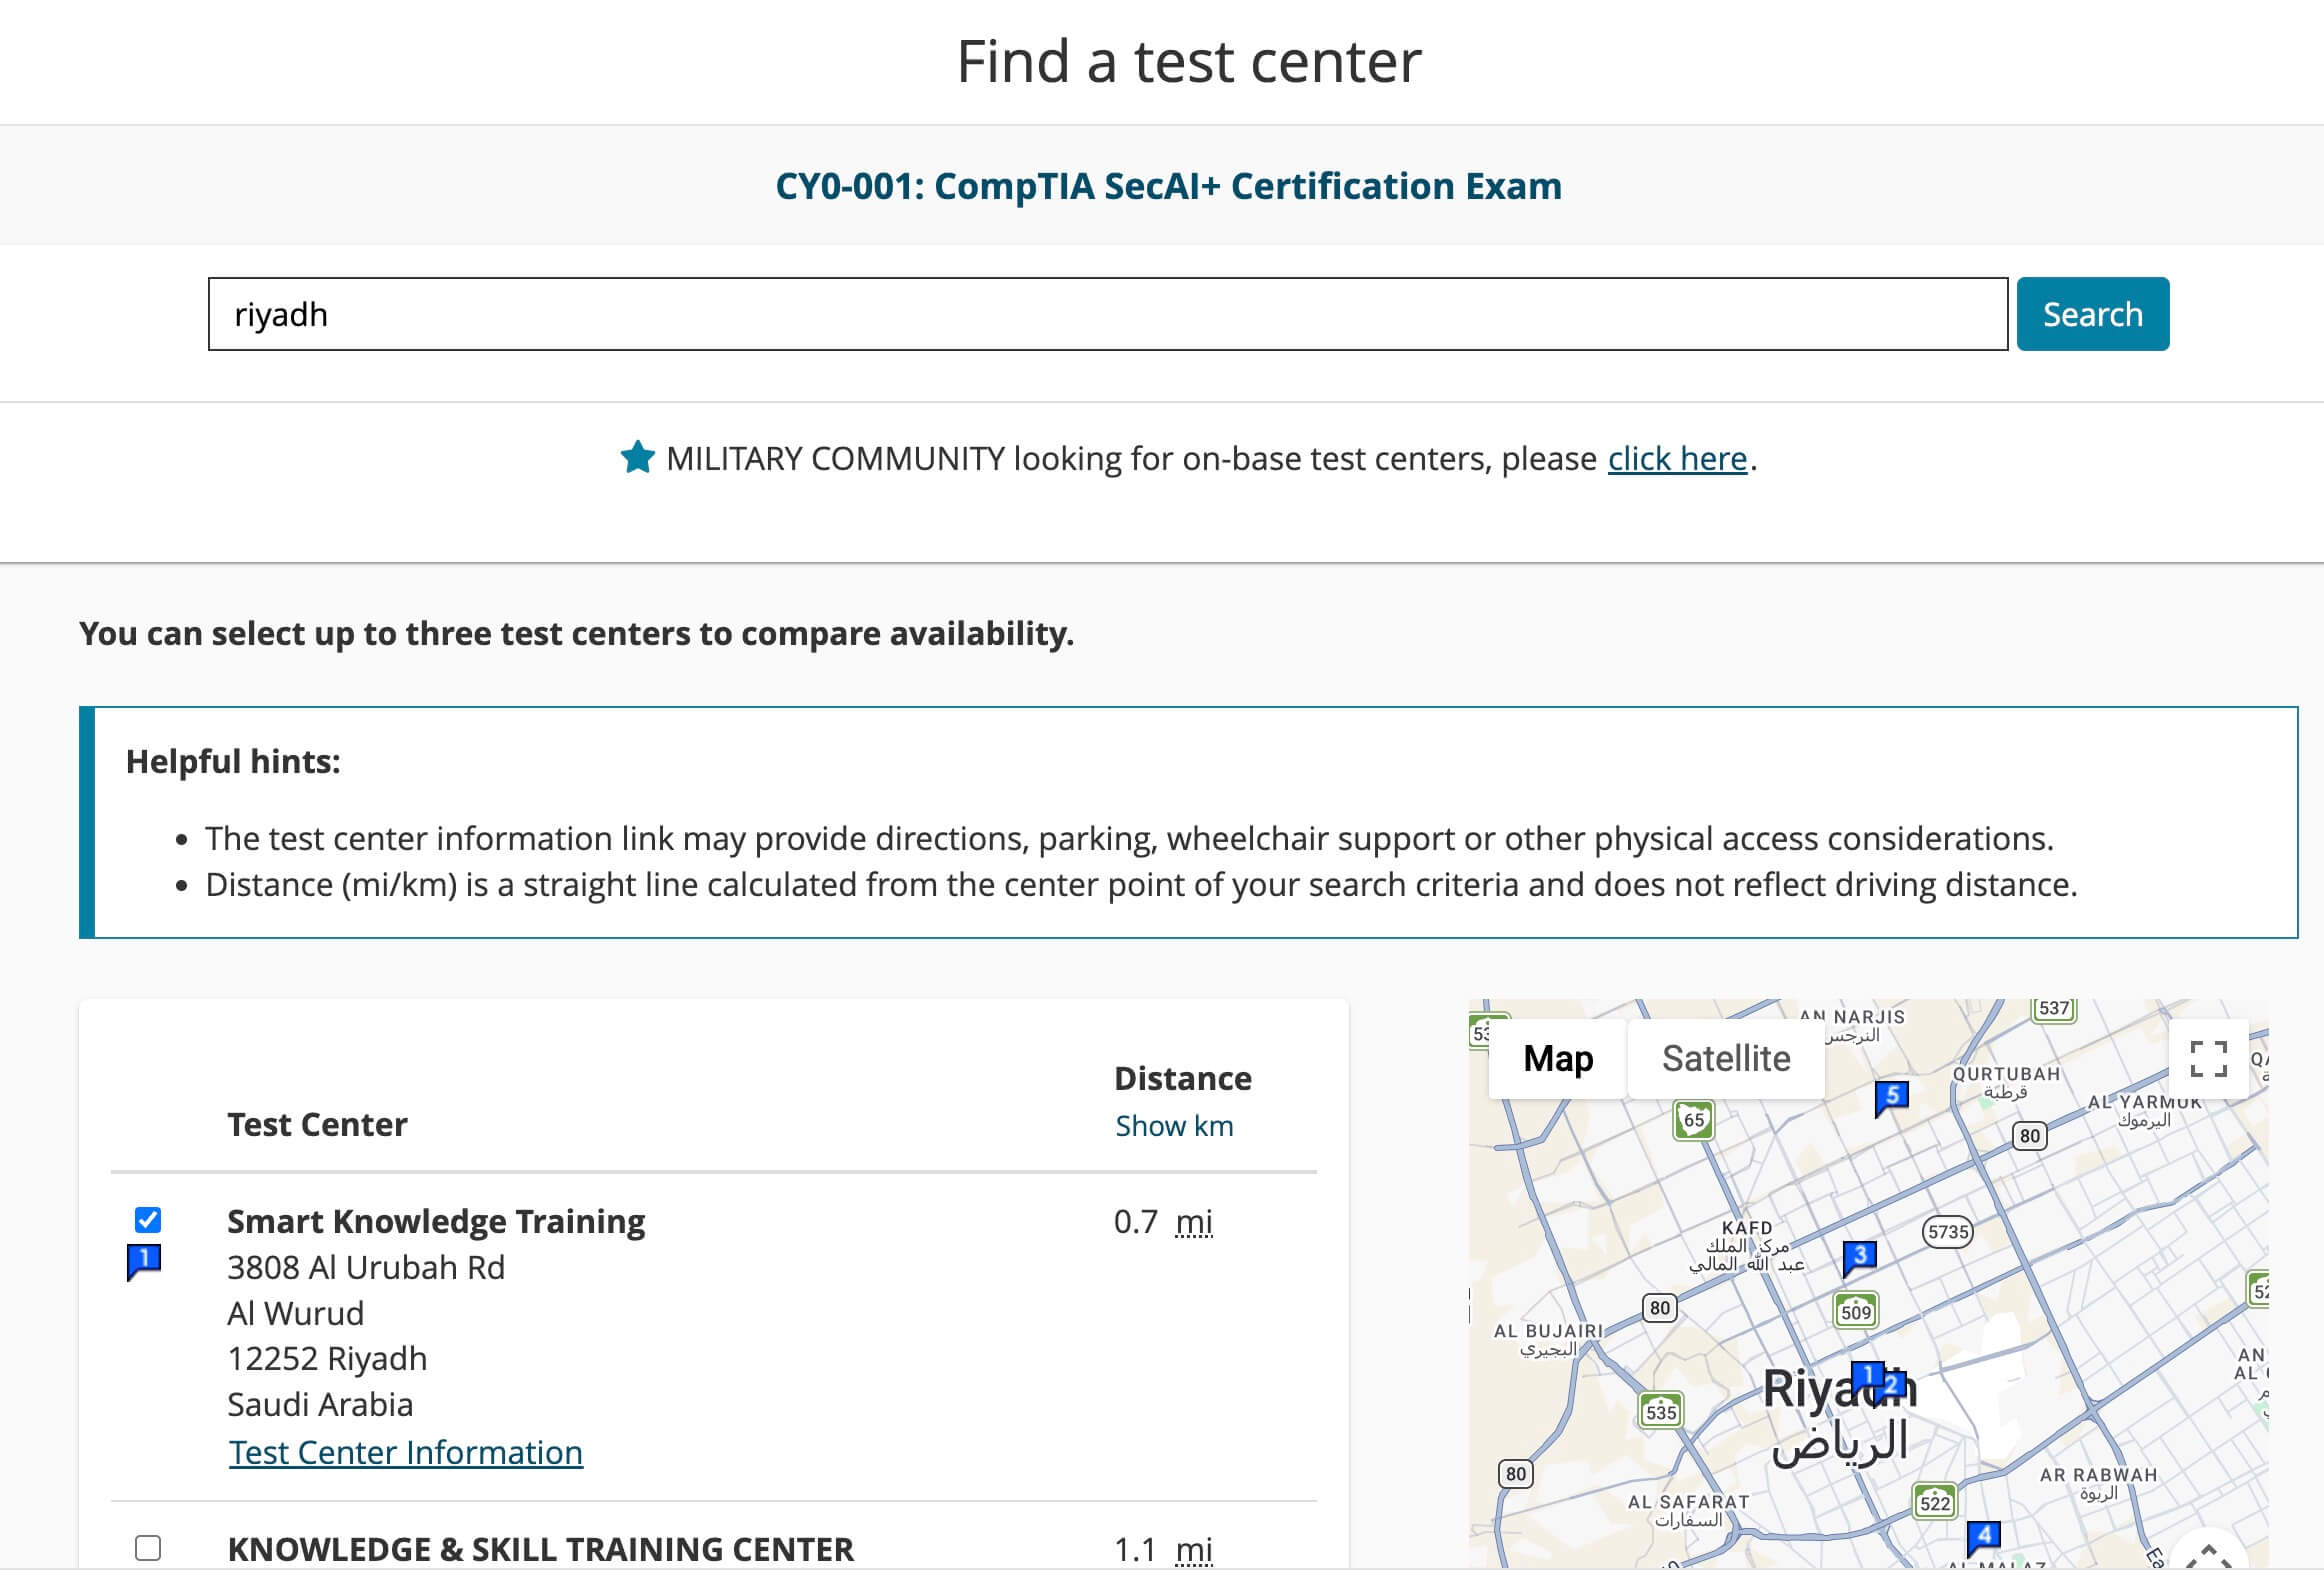Click blue flag marker 1 in list
The width and height of the screenshot is (2324, 1574).
144,1260
